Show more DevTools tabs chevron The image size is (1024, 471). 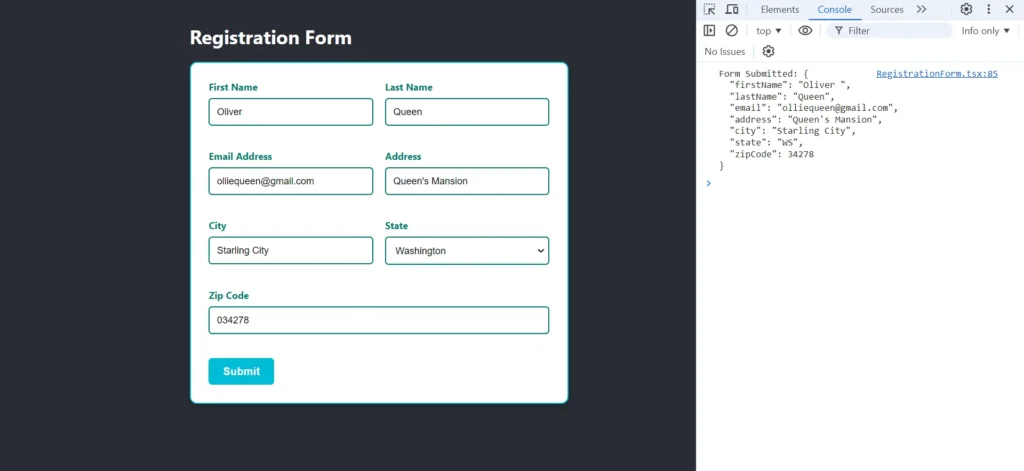pos(921,9)
